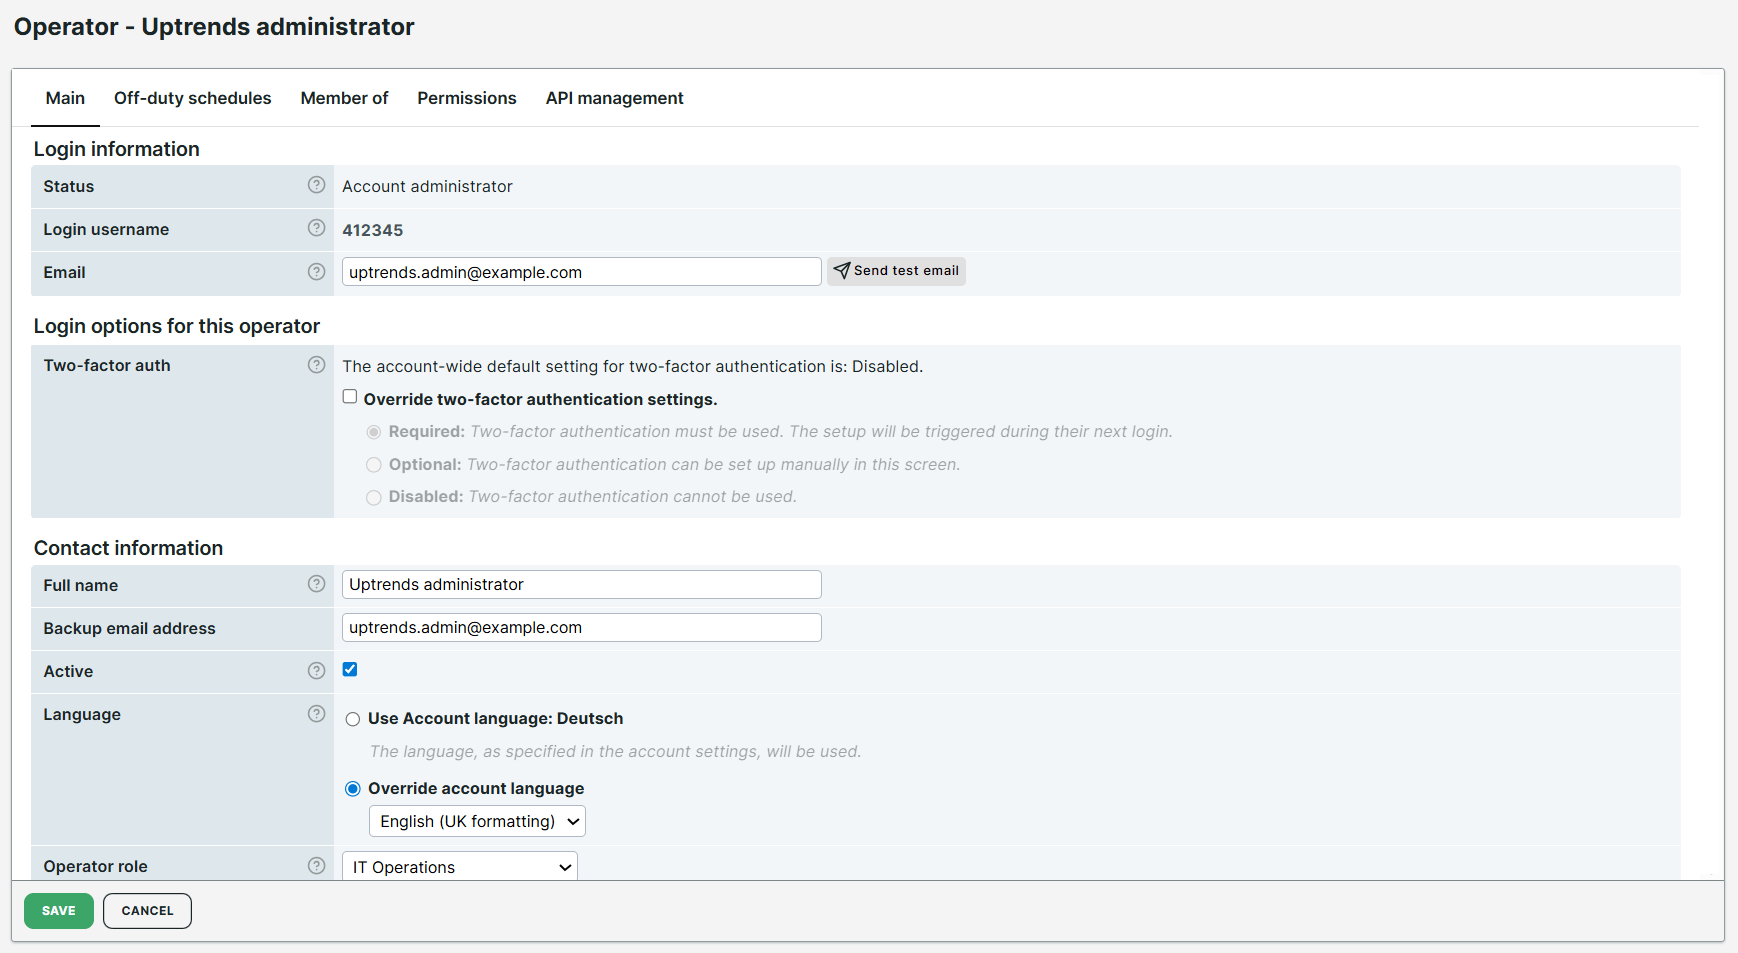The width and height of the screenshot is (1738, 953).
Task: Open the English (UK formatting) language dropdown
Action: pyautogui.click(x=477, y=821)
